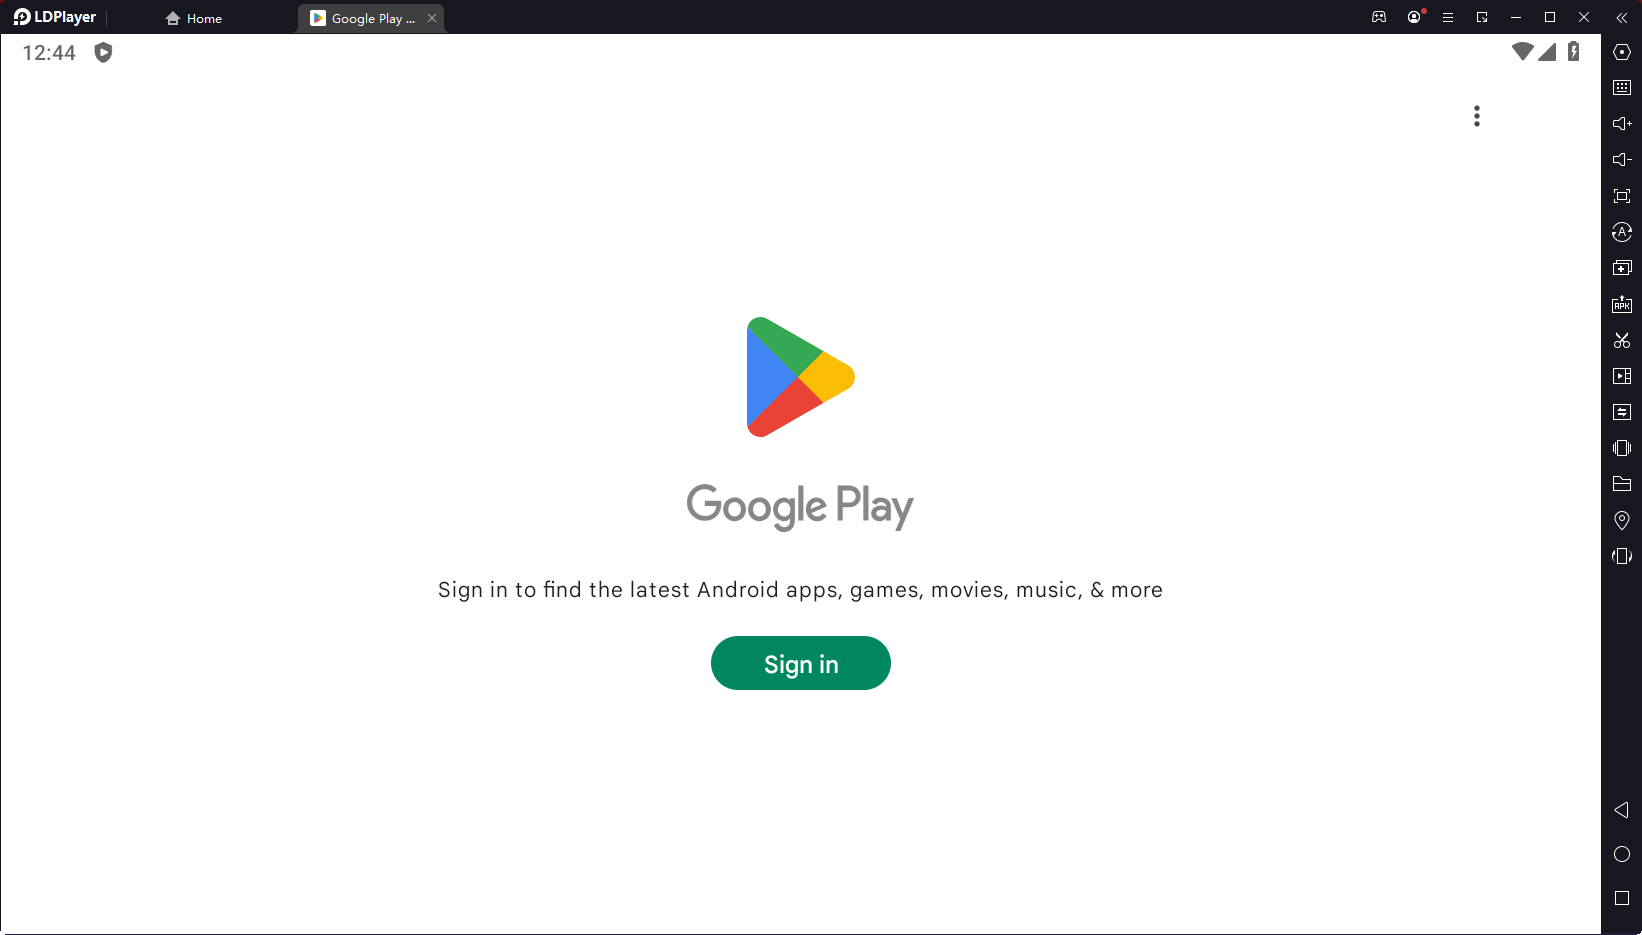The width and height of the screenshot is (1642, 935).
Task: Open the user account icon in title bar
Action: pos(1414,17)
